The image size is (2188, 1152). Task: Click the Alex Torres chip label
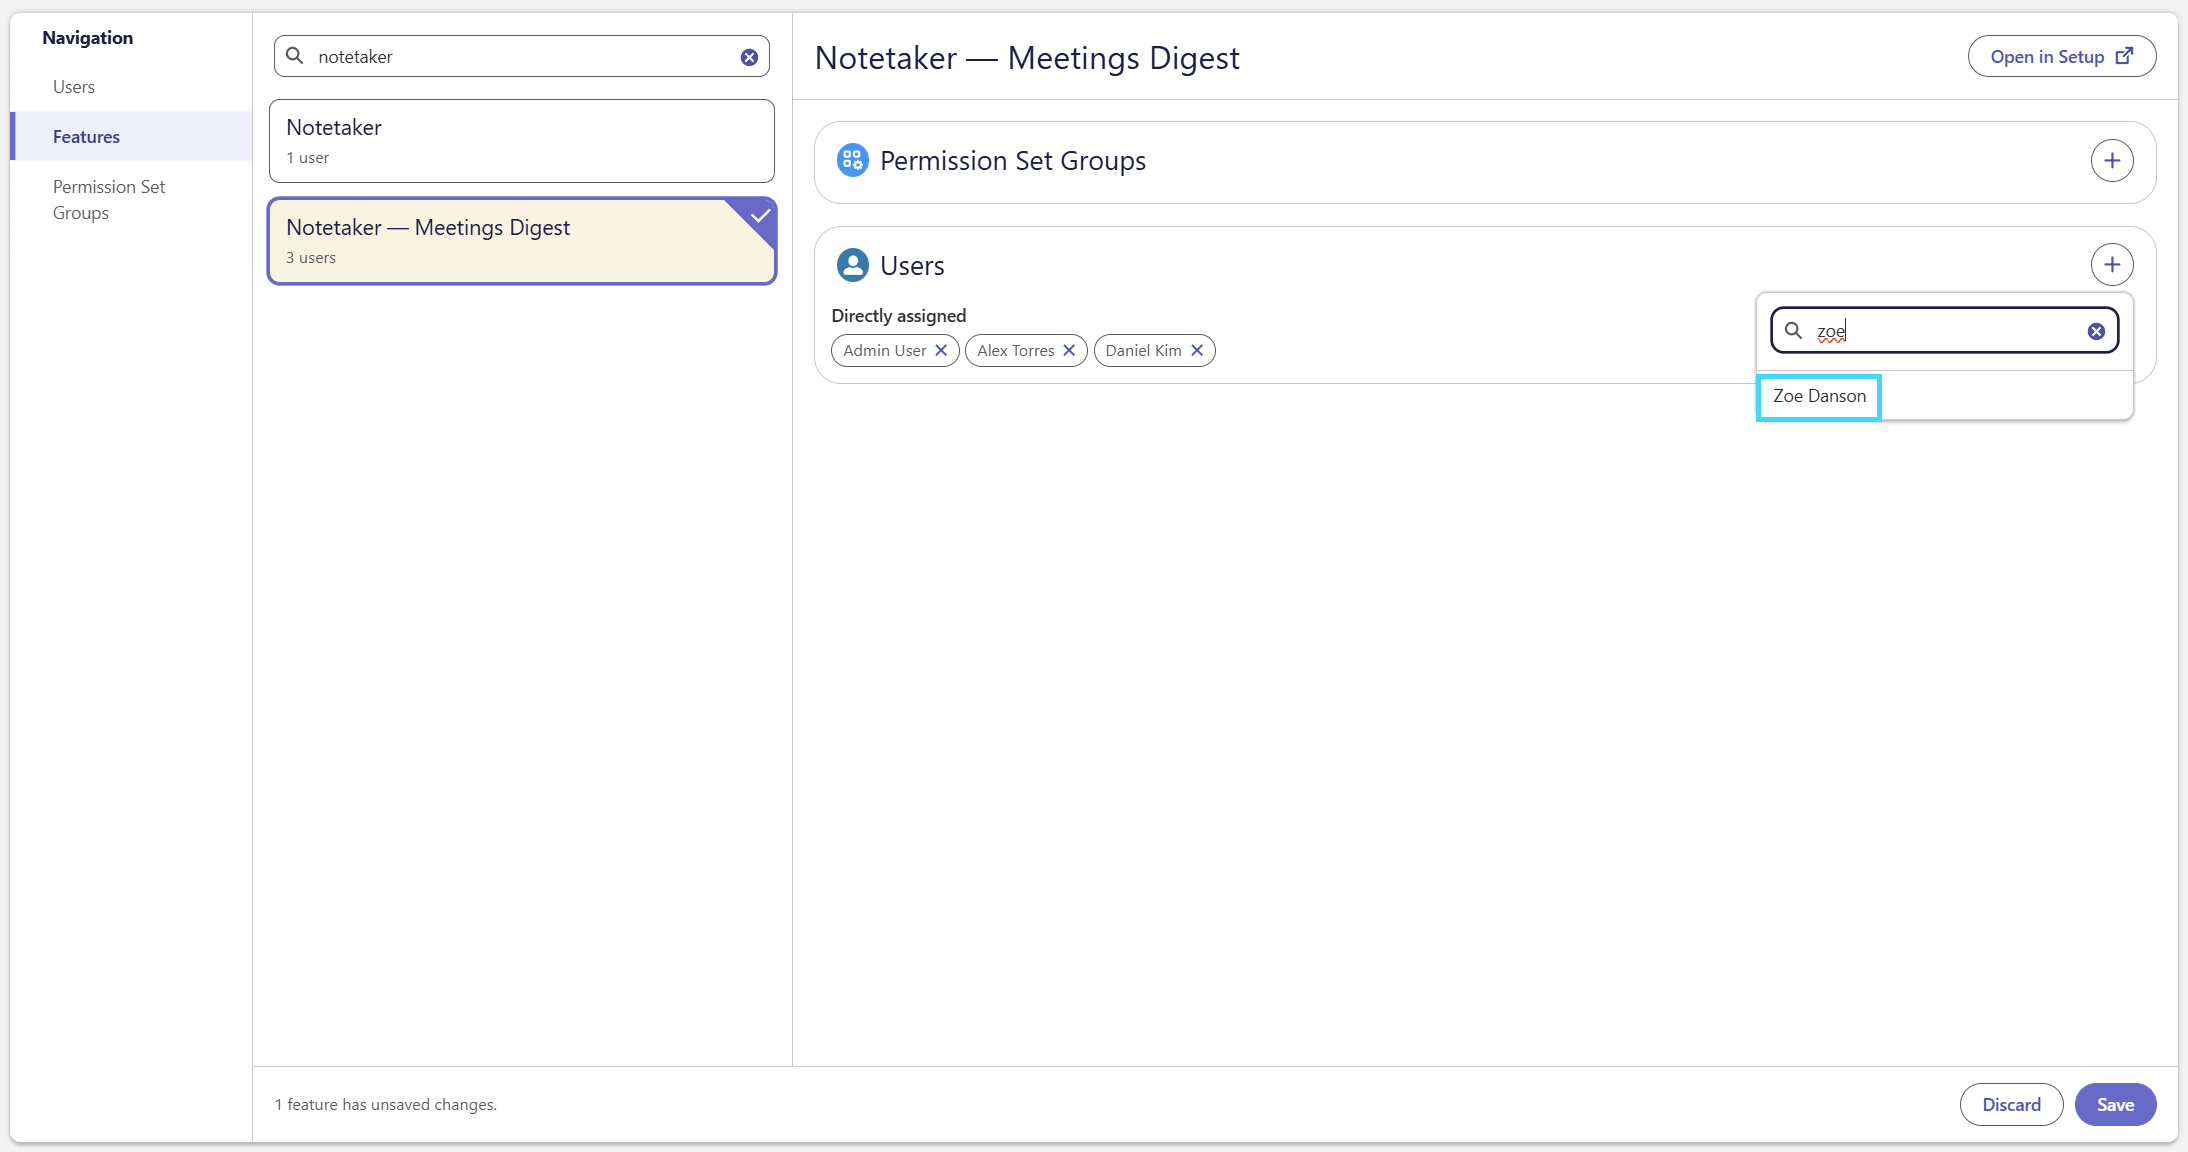pyautogui.click(x=1015, y=351)
